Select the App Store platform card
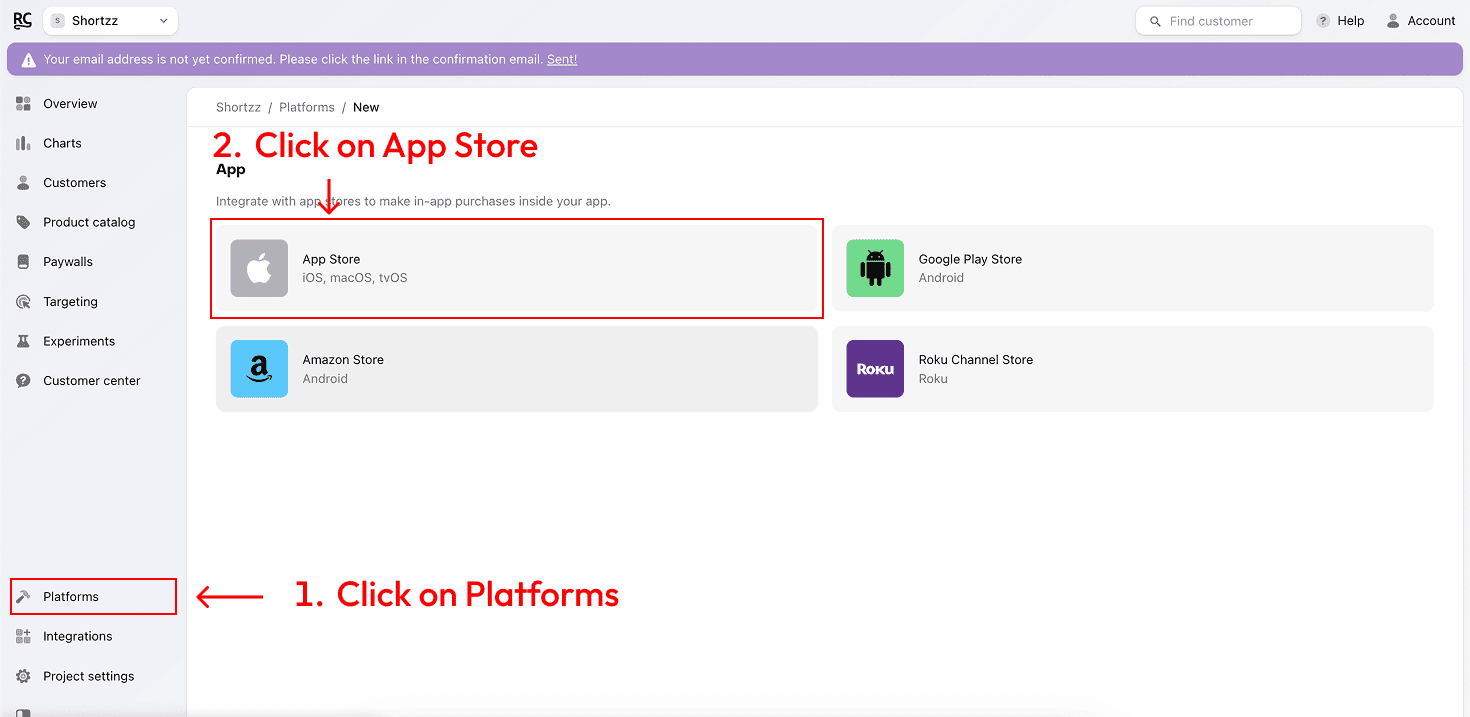 pyautogui.click(x=516, y=268)
